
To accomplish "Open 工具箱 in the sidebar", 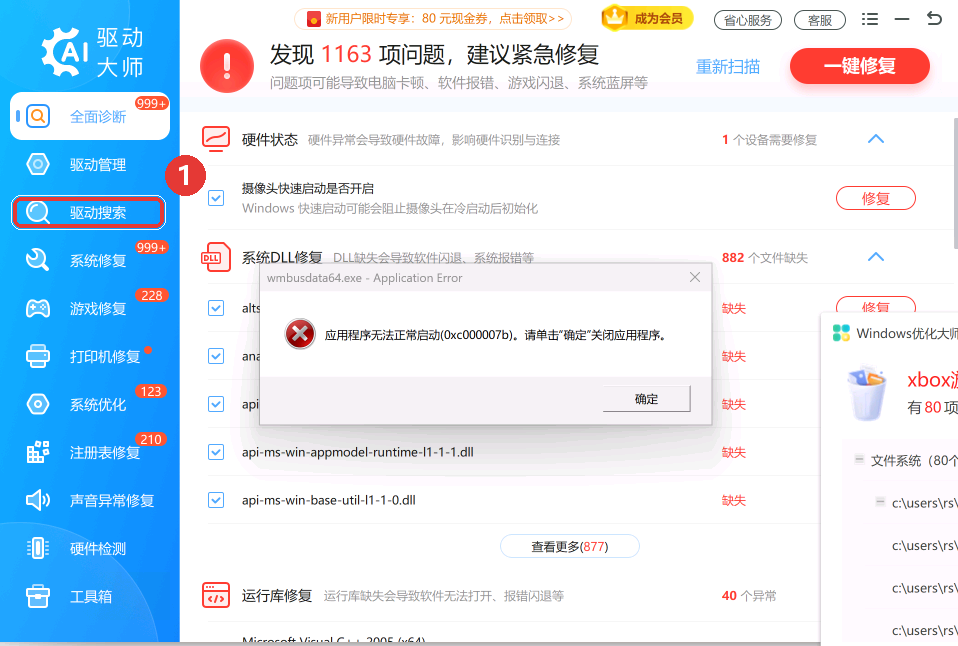I will 90,596.
